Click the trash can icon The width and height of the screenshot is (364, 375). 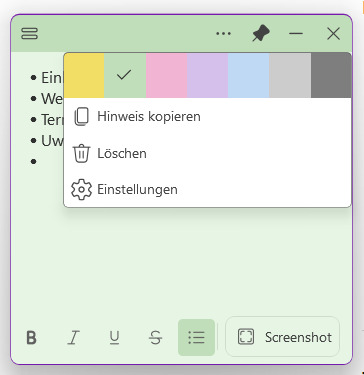click(81, 153)
